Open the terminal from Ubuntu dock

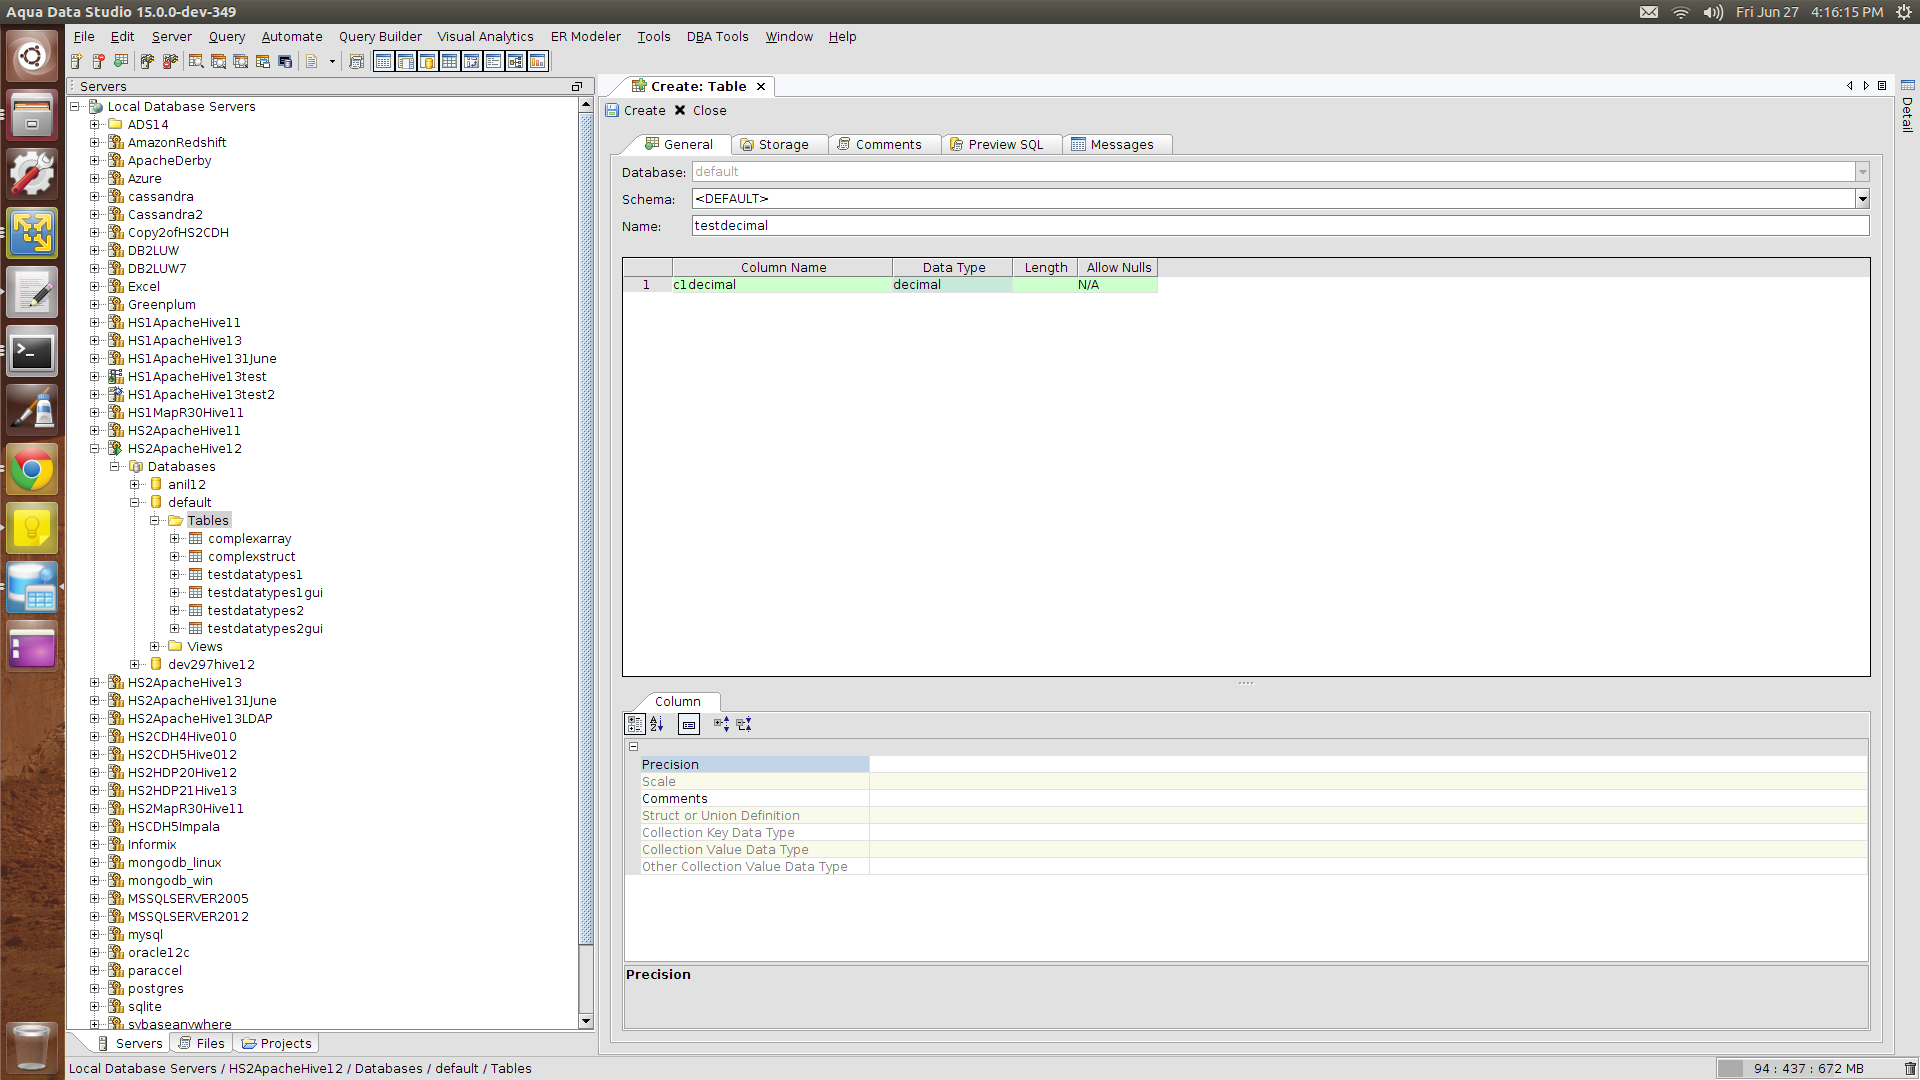32,352
